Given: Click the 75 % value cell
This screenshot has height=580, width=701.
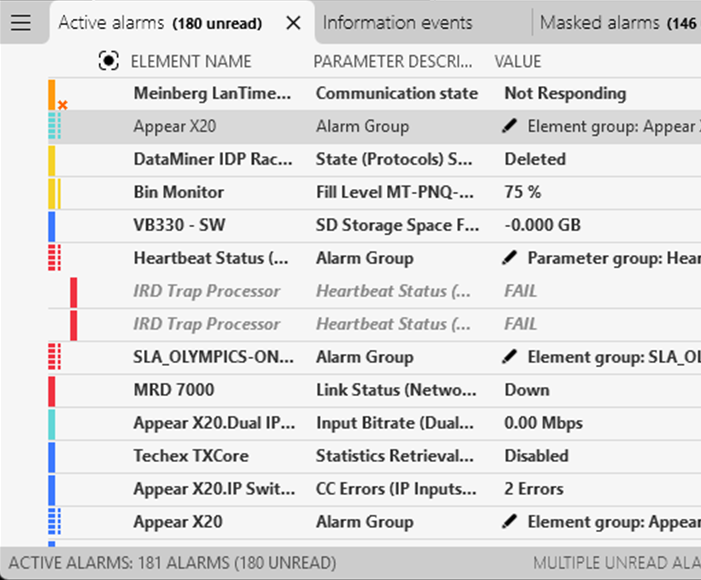Looking at the screenshot, I should [x=523, y=192].
